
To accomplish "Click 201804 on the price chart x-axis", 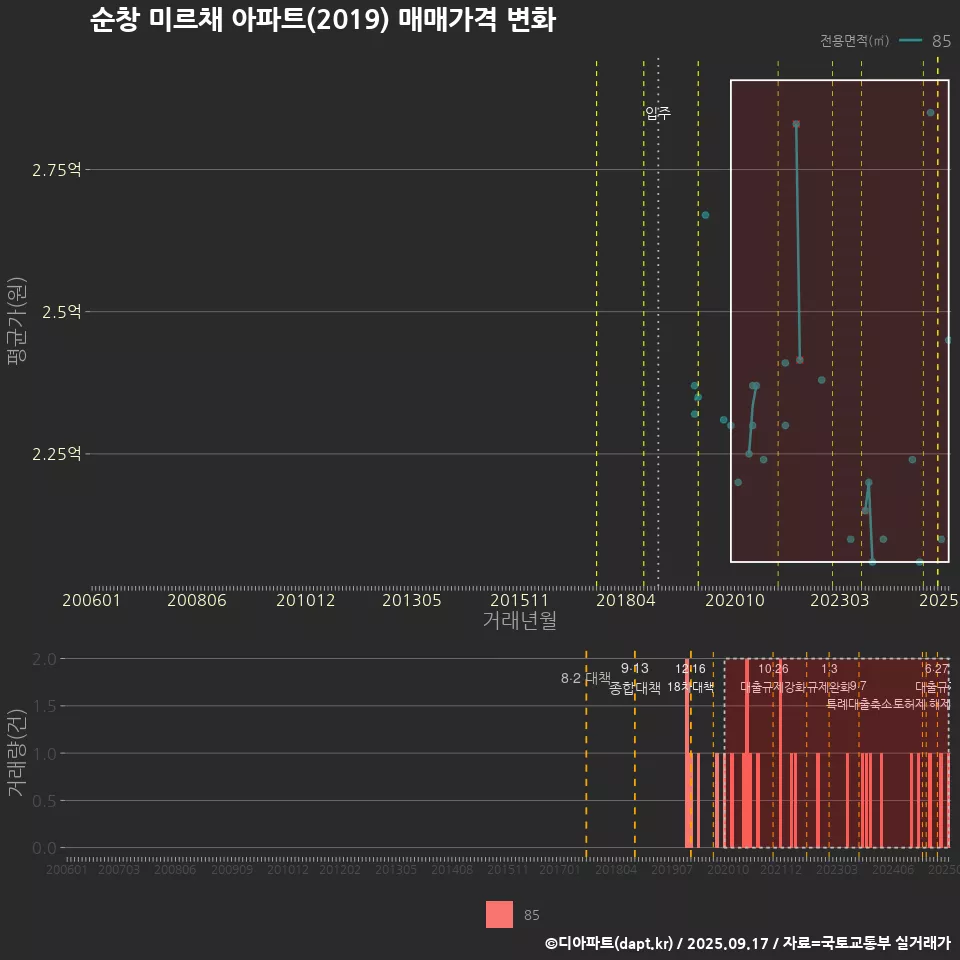I will coord(626,600).
